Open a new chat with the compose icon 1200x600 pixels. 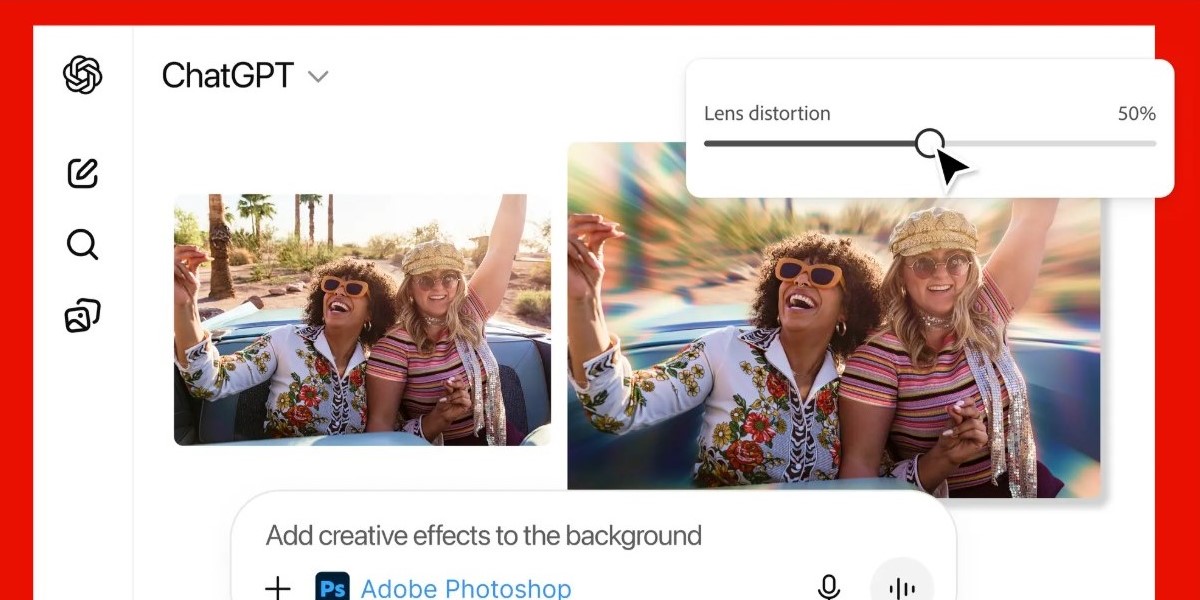click(x=82, y=173)
